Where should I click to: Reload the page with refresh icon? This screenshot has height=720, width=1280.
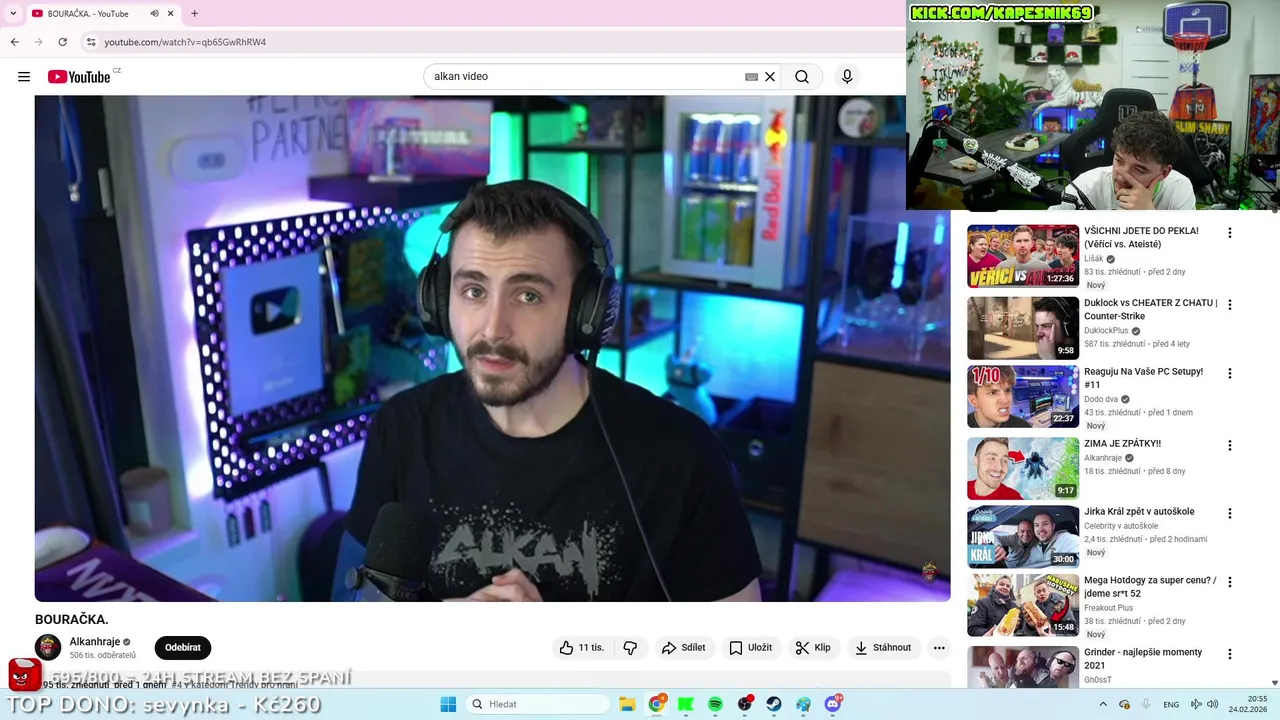click(x=62, y=42)
